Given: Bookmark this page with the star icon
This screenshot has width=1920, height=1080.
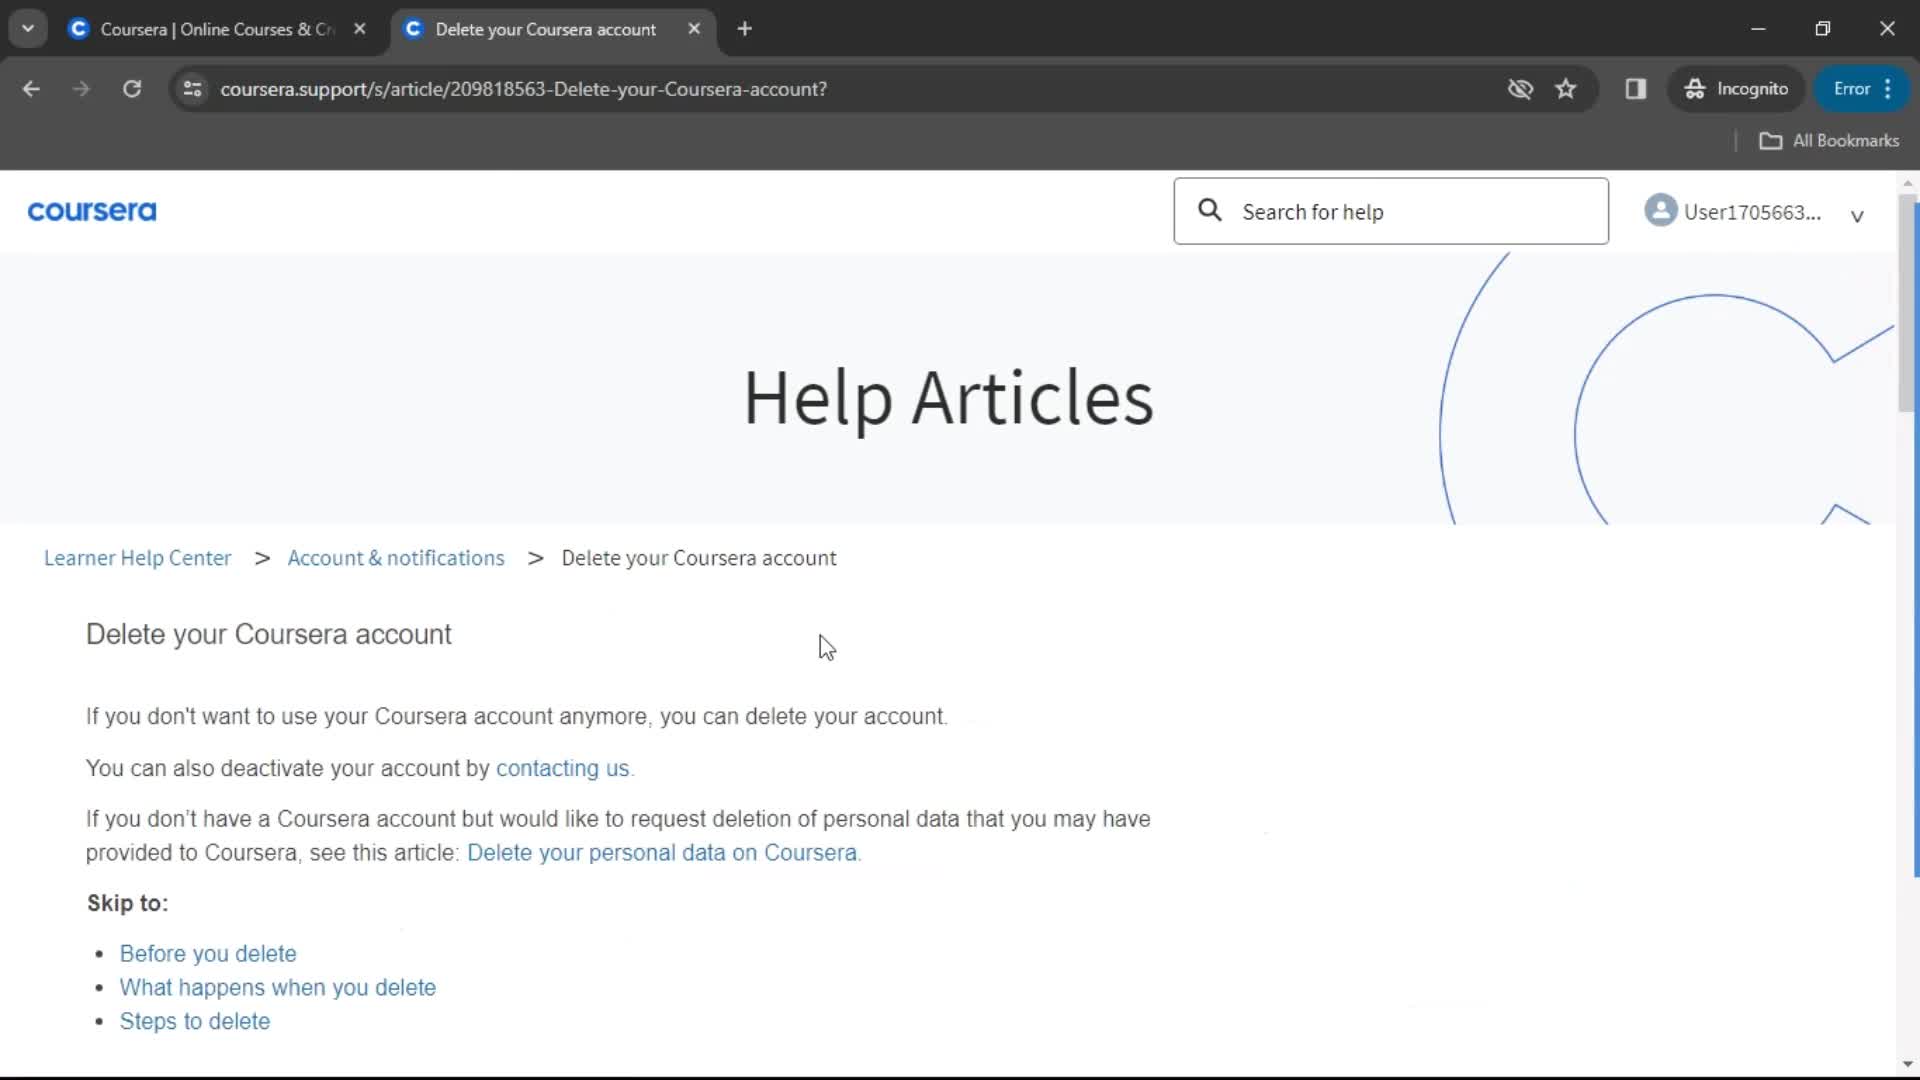Looking at the screenshot, I should point(1566,89).
